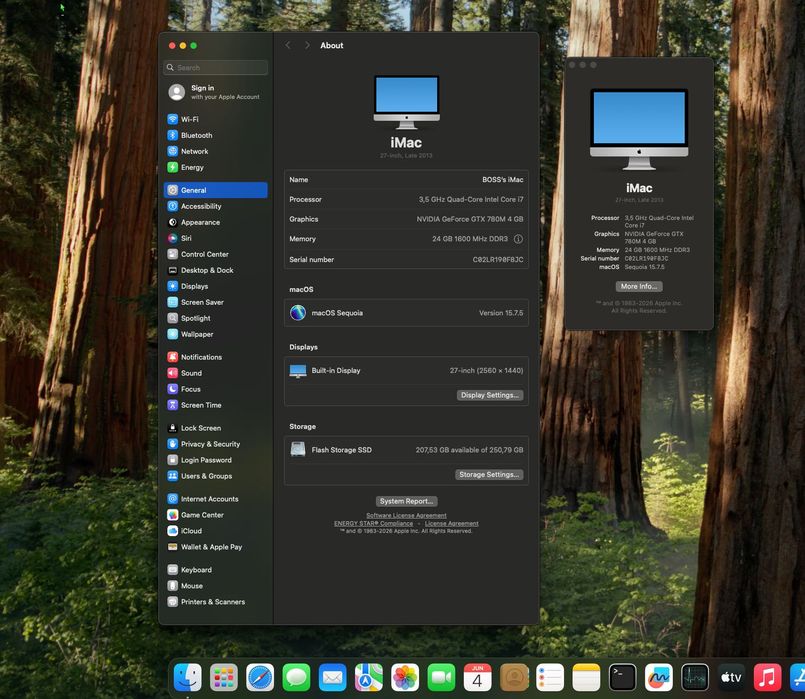Go forward using the toolbar chevron

(307, 45)
